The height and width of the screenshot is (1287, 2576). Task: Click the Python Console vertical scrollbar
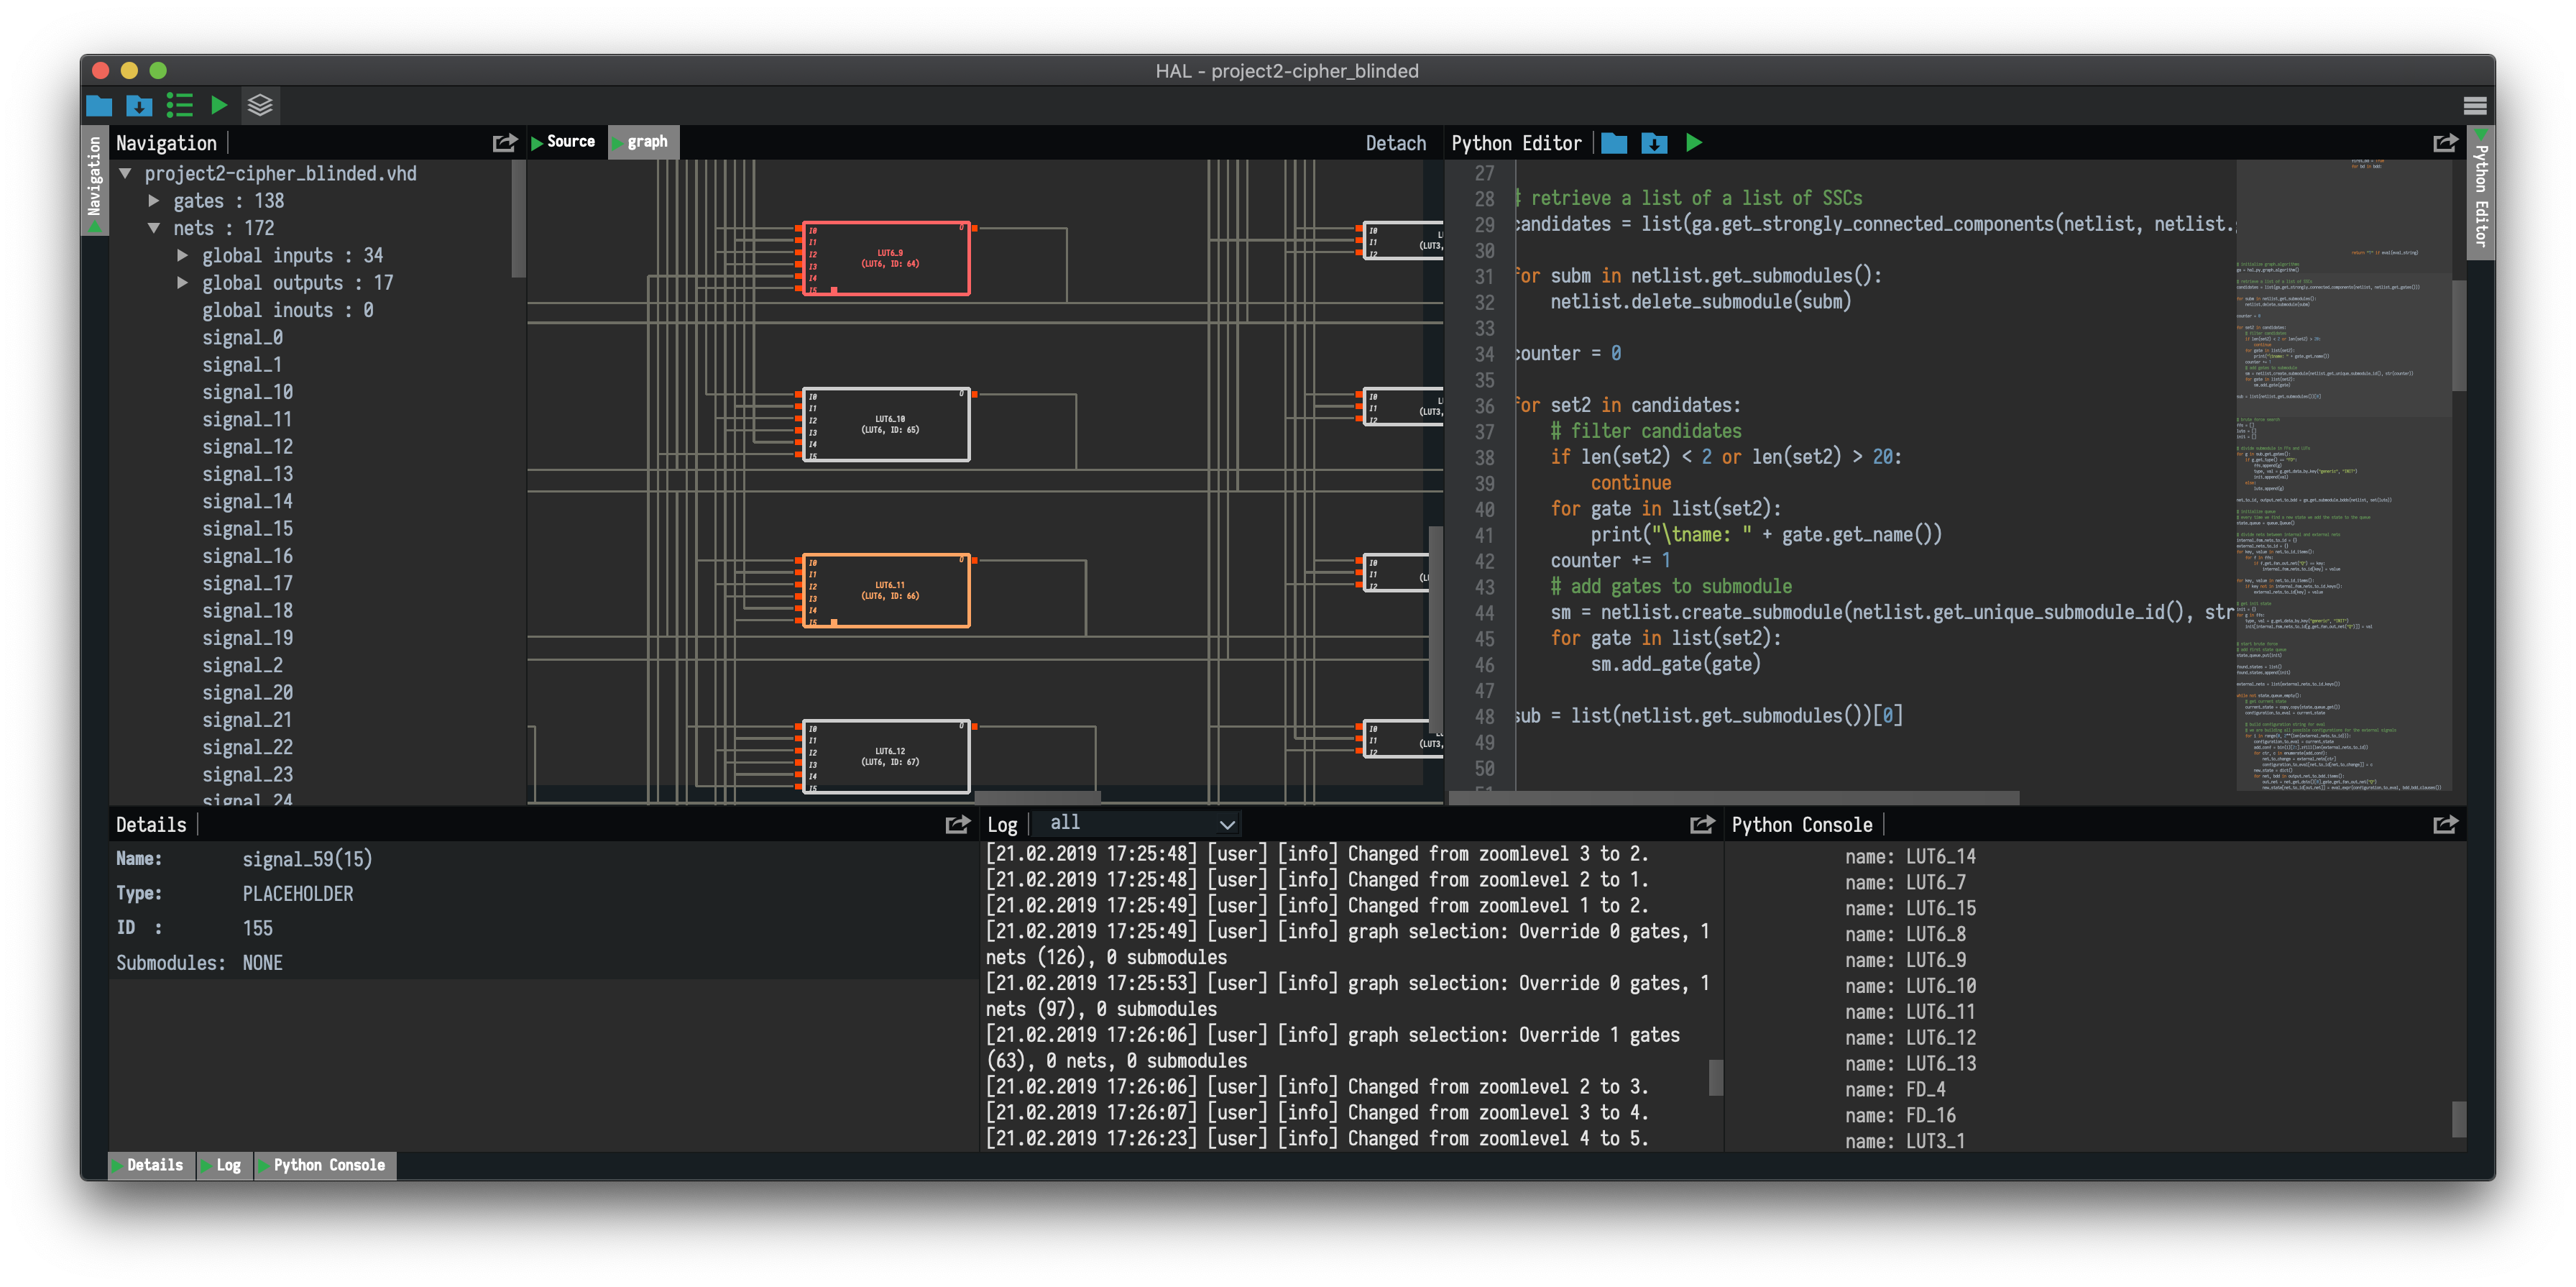(2459, 1120)
